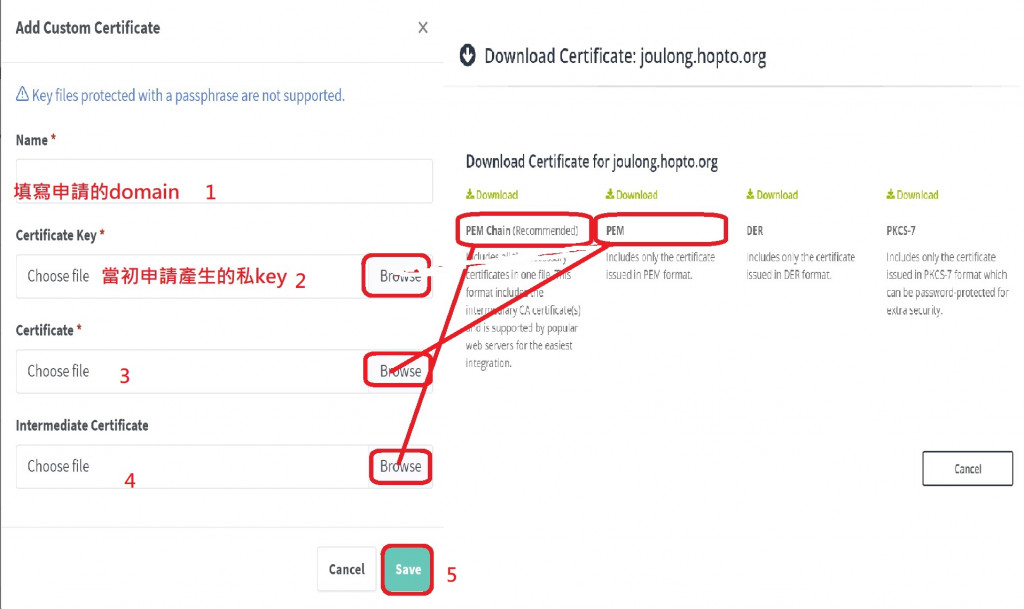1024x609 pixels.
Task: Click the warning triangle icon beside passphrase notice
Action: pyautogui.click(x=22, y=94)
